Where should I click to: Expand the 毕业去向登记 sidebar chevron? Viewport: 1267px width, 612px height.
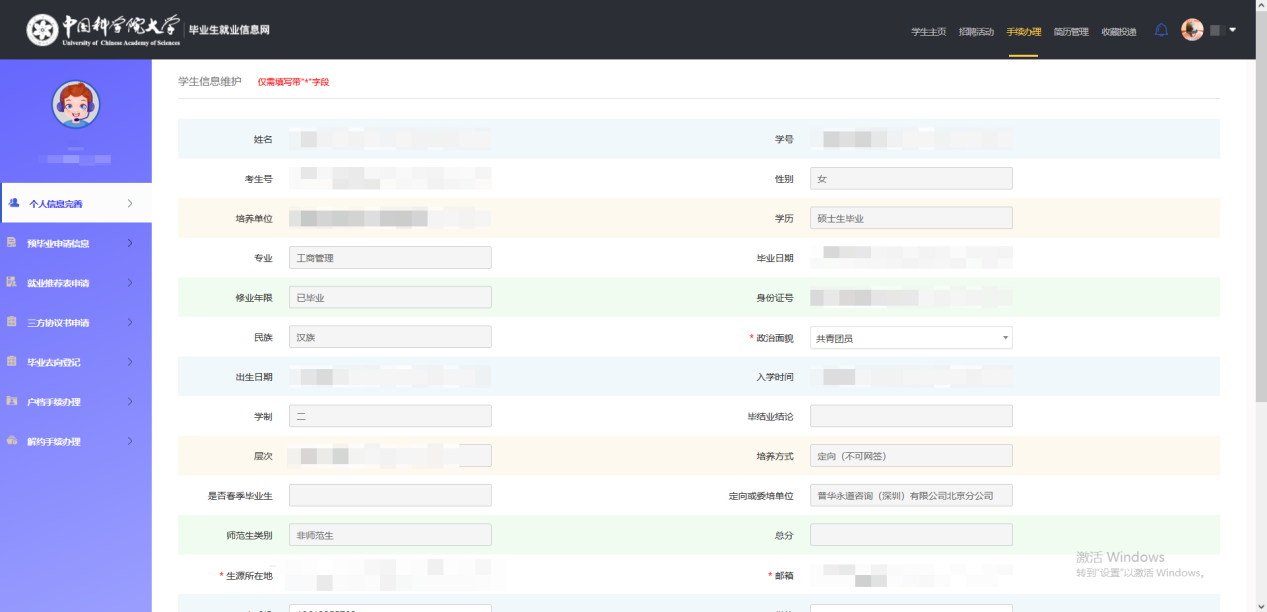click(130, 362)
